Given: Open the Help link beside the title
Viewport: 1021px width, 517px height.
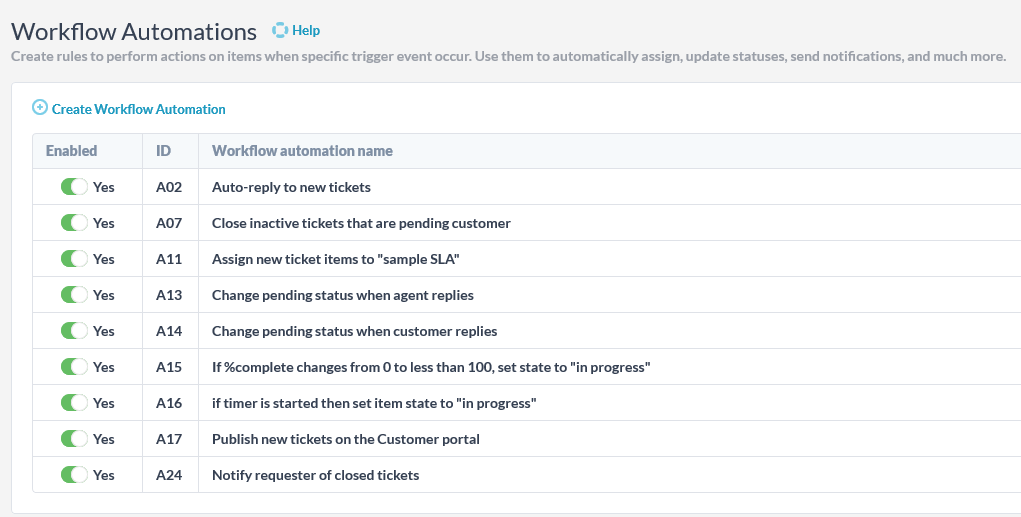Looking at the screenshot, I should [x=306, y=31].
